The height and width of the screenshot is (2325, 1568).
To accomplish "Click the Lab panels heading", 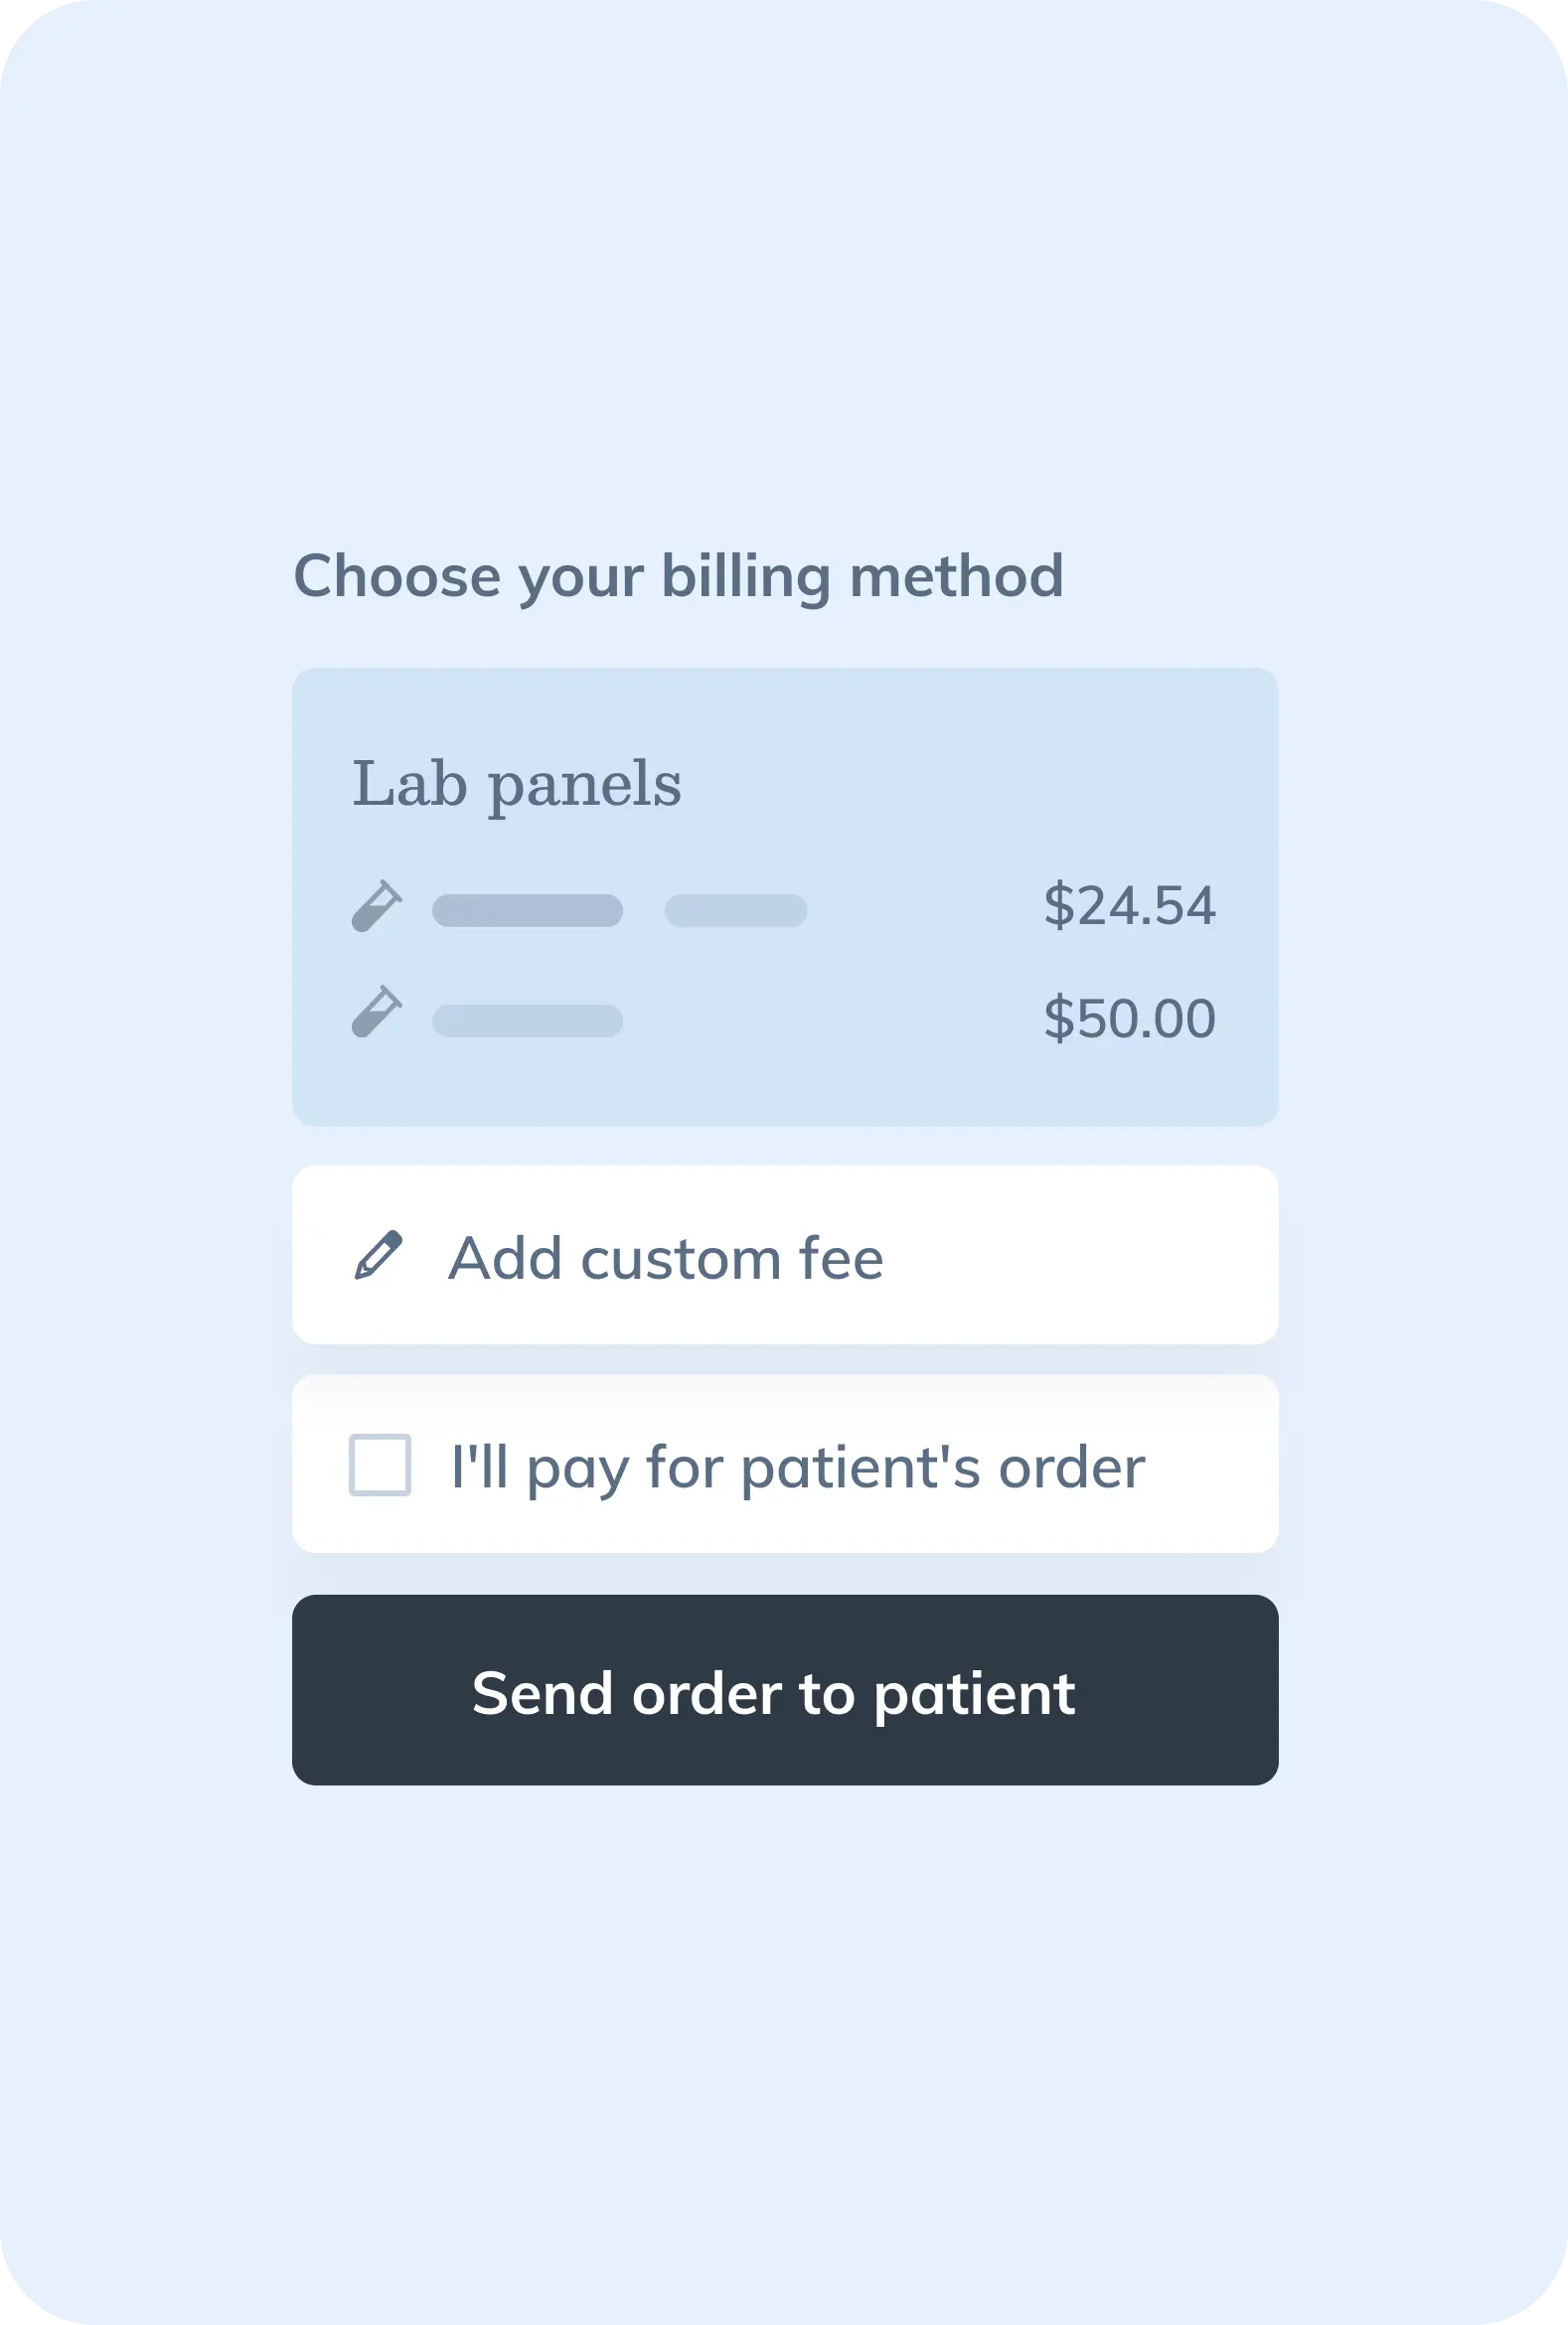I will coord(517,785).
